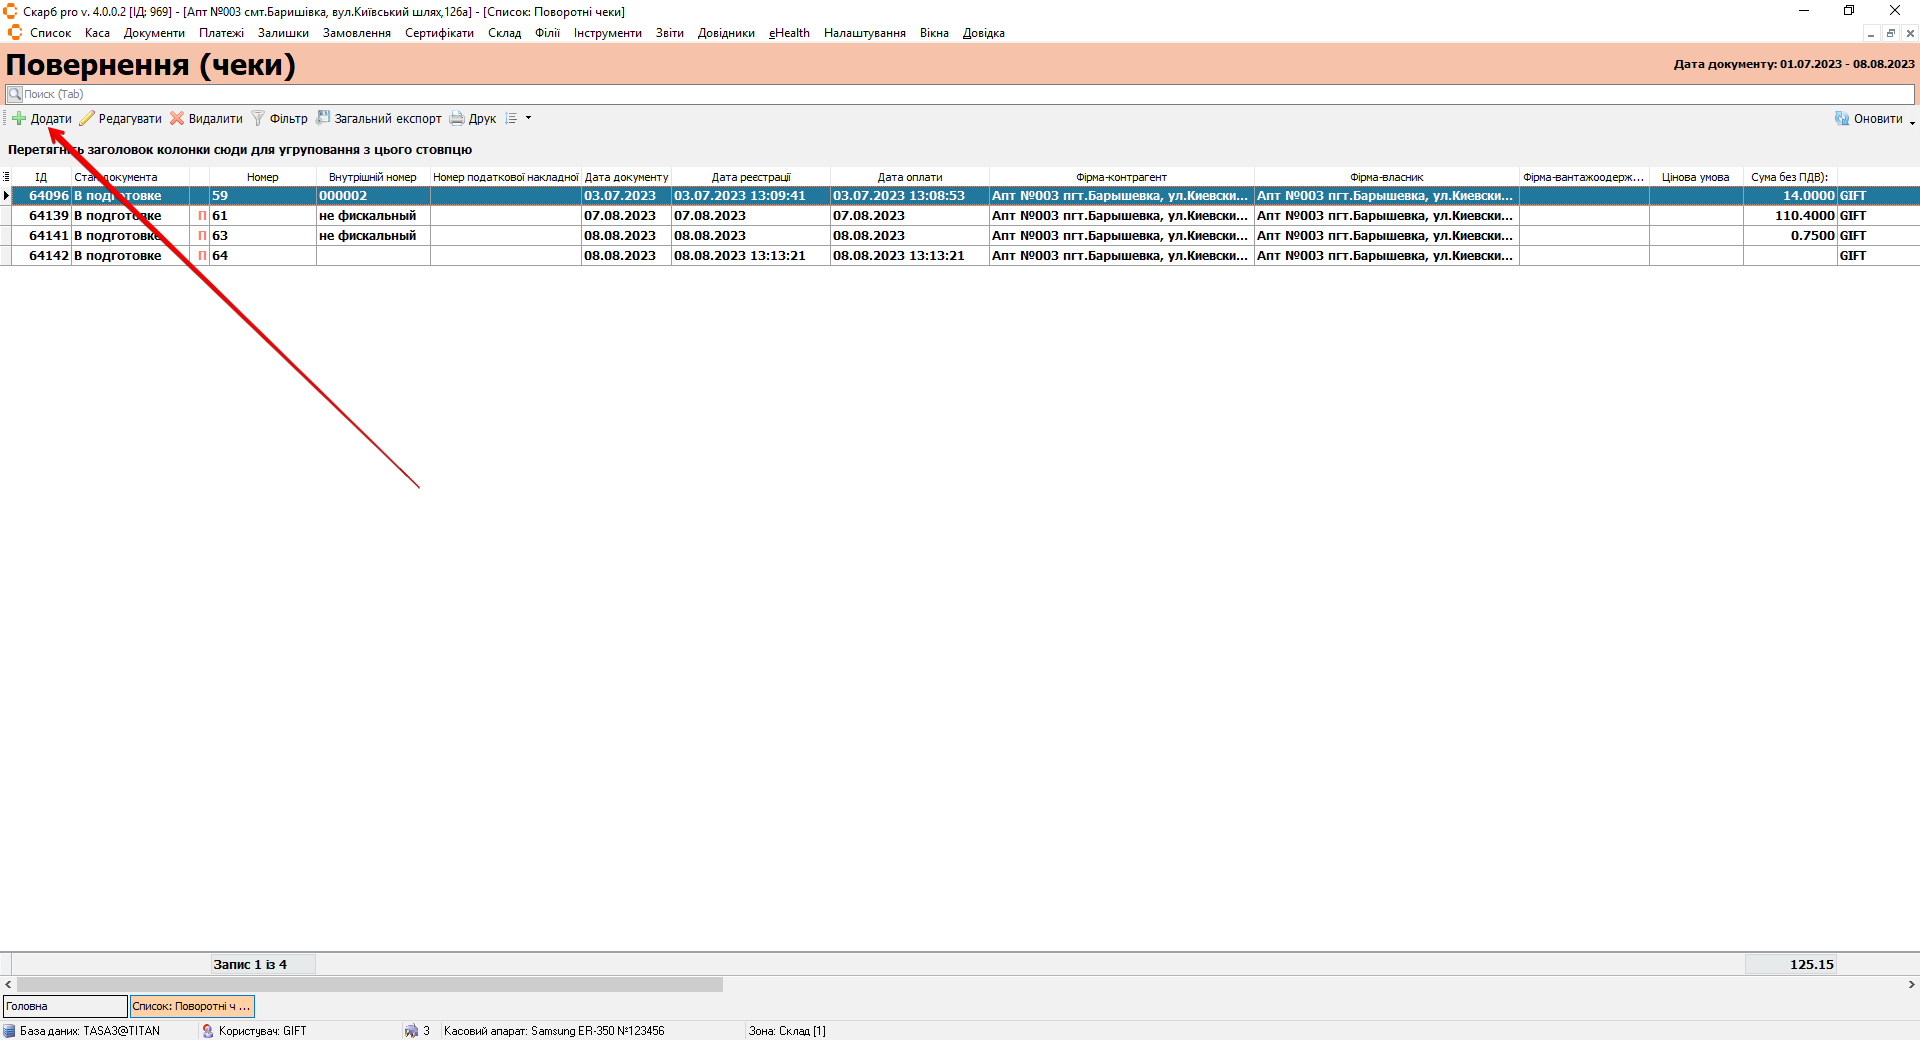Click the Друк printer icon
This screenshot has width=1920, height=1040.
tap(457, 119)
